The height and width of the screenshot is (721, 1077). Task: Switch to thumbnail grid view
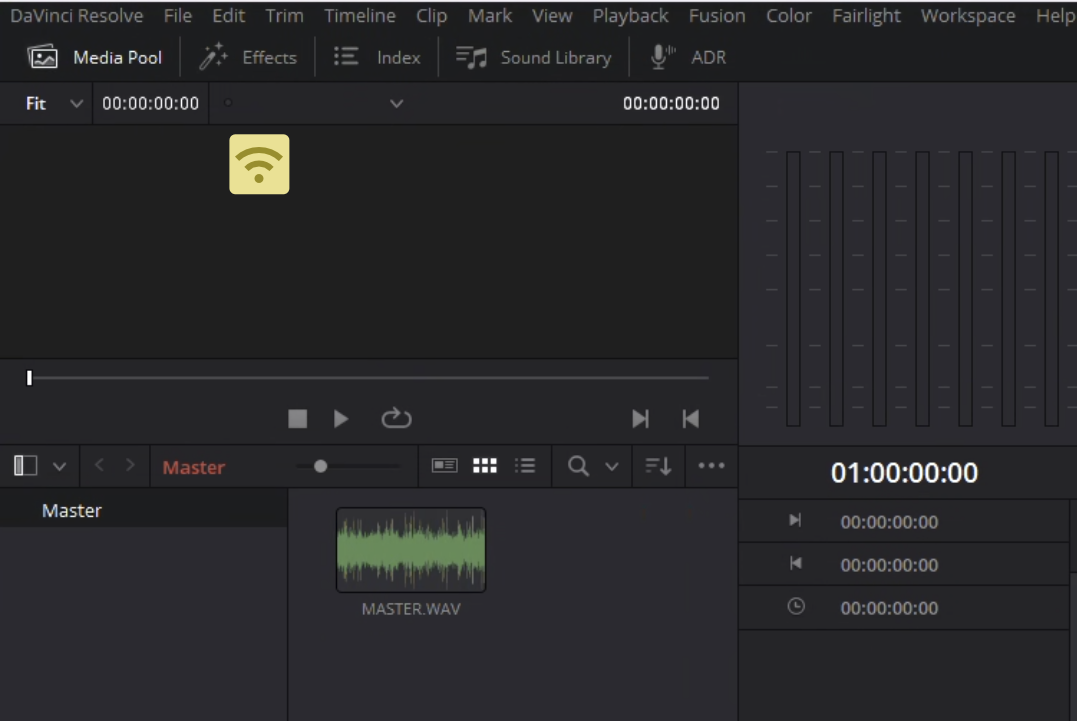tap(485, 466)
